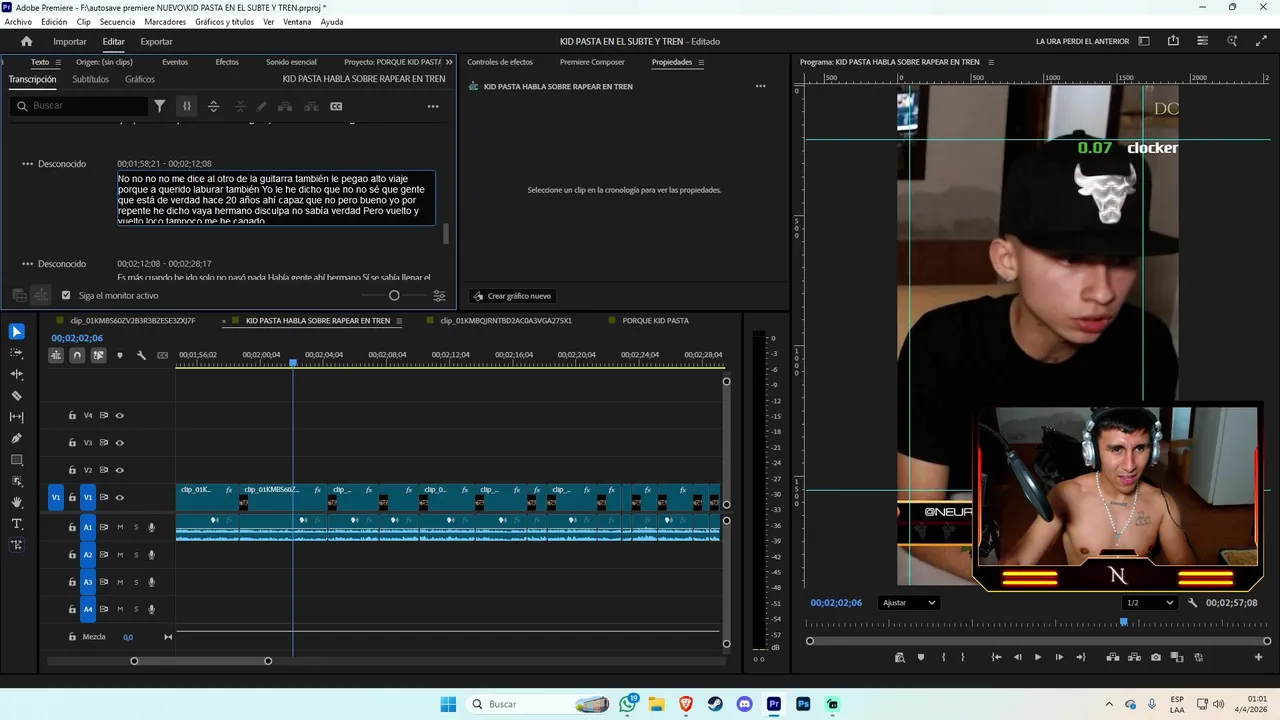
Task: Toggle insert sequences as nests button
Action: (x=56, y=355)
